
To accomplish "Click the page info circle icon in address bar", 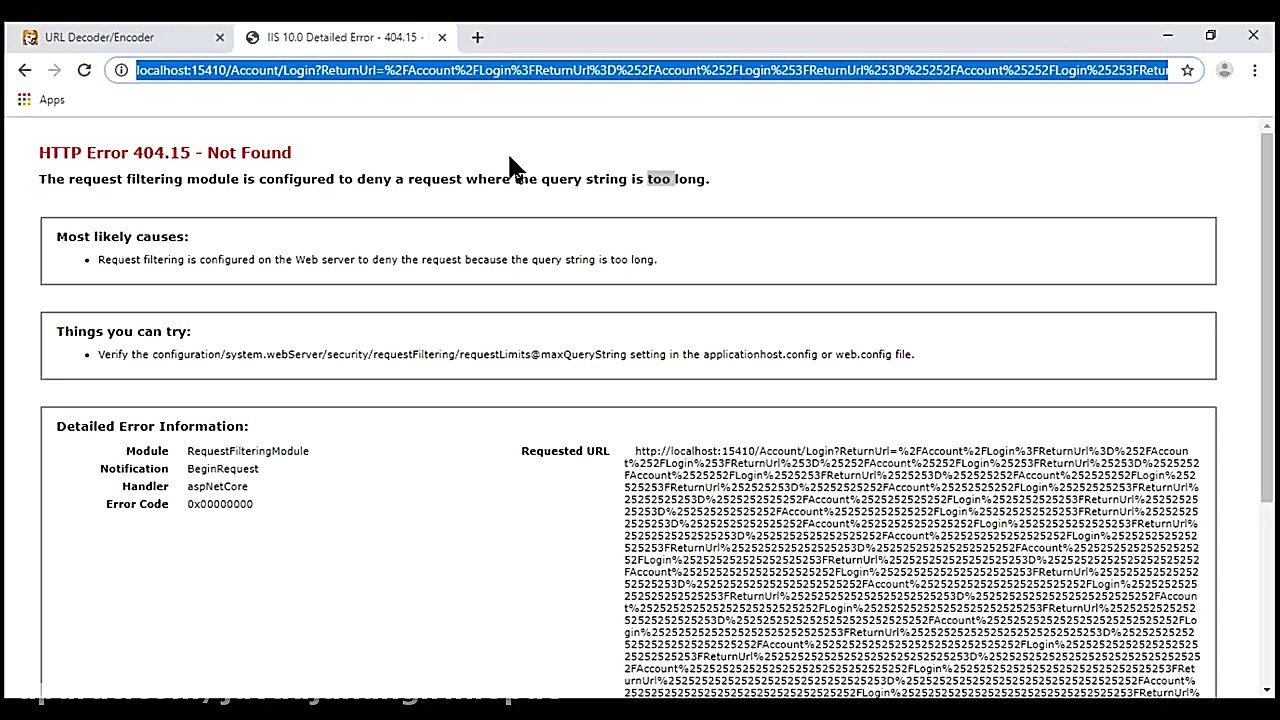I will click(122, 70).
